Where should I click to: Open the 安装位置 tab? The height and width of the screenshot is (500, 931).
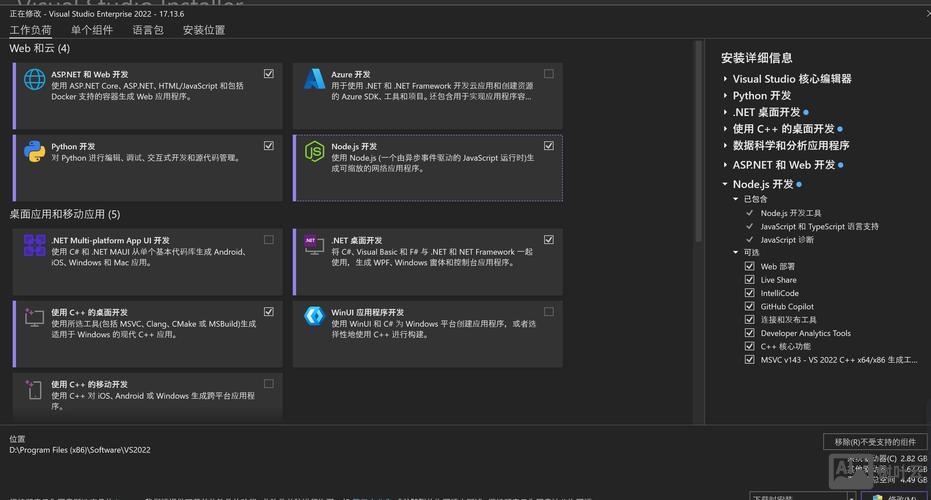(204, 30)
